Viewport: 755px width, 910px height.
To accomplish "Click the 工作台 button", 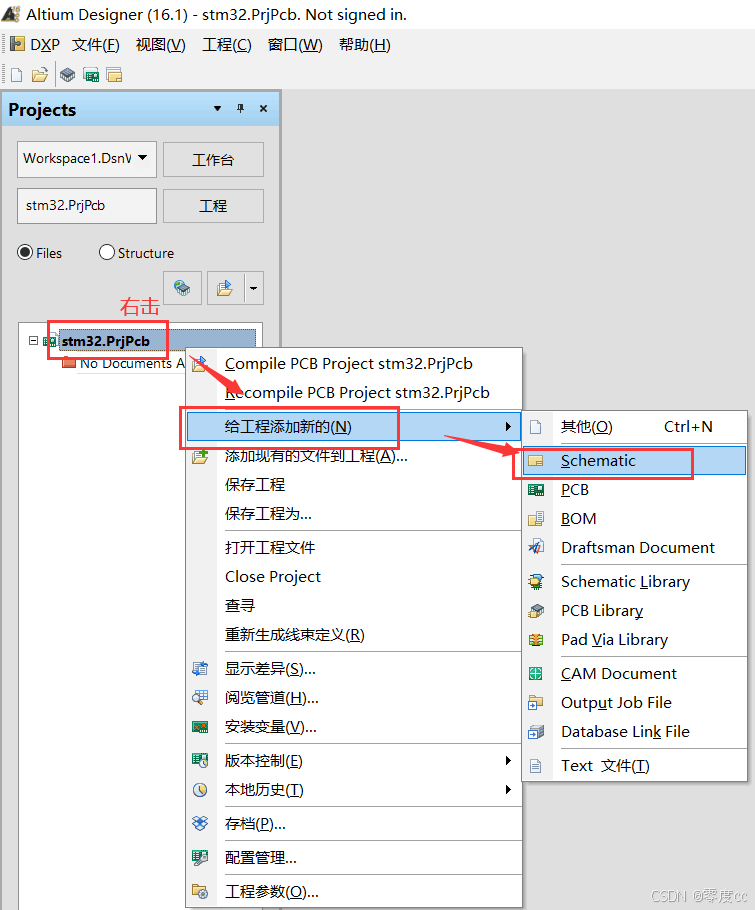I will pyautogui.click(x=213, y=160).
